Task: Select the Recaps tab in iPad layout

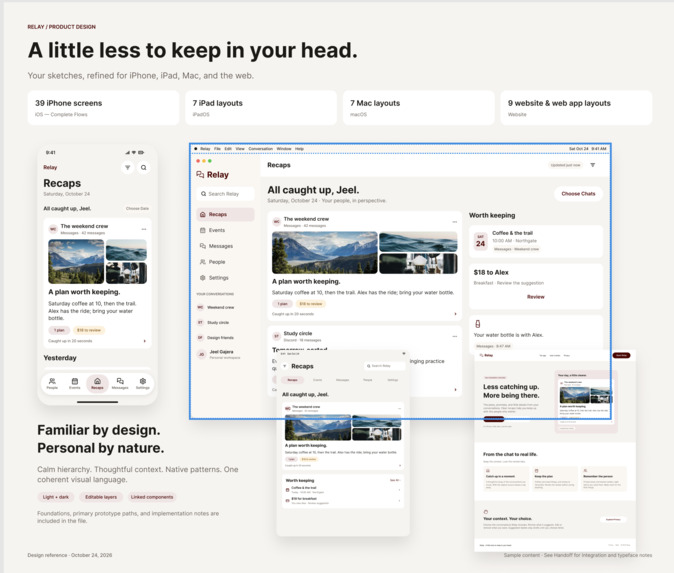Action: (292, 380)
